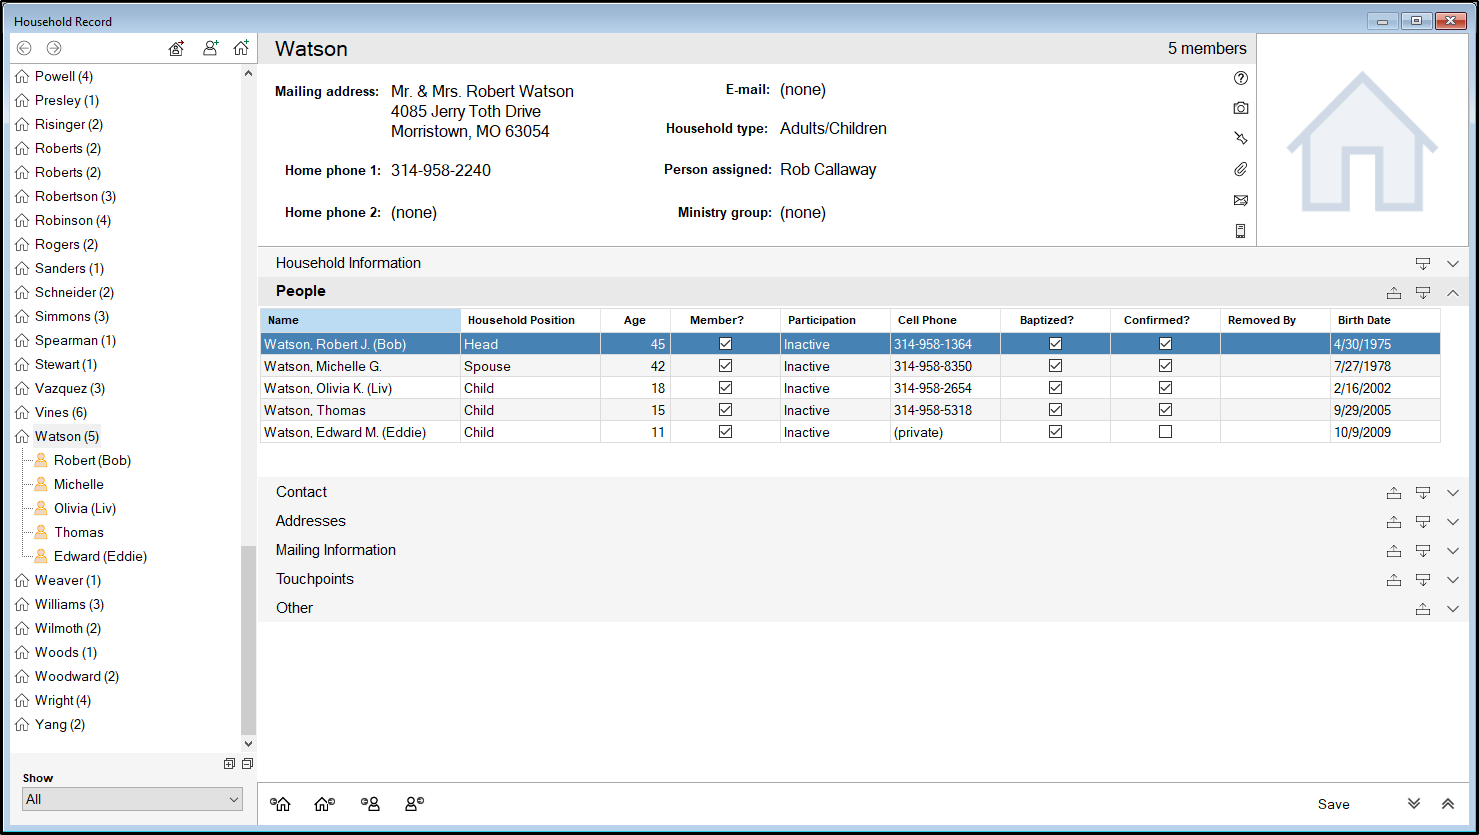This screenshot has width=1479, height=835.
Task: Open the Show filter dropdown
Action: point(132,799)
